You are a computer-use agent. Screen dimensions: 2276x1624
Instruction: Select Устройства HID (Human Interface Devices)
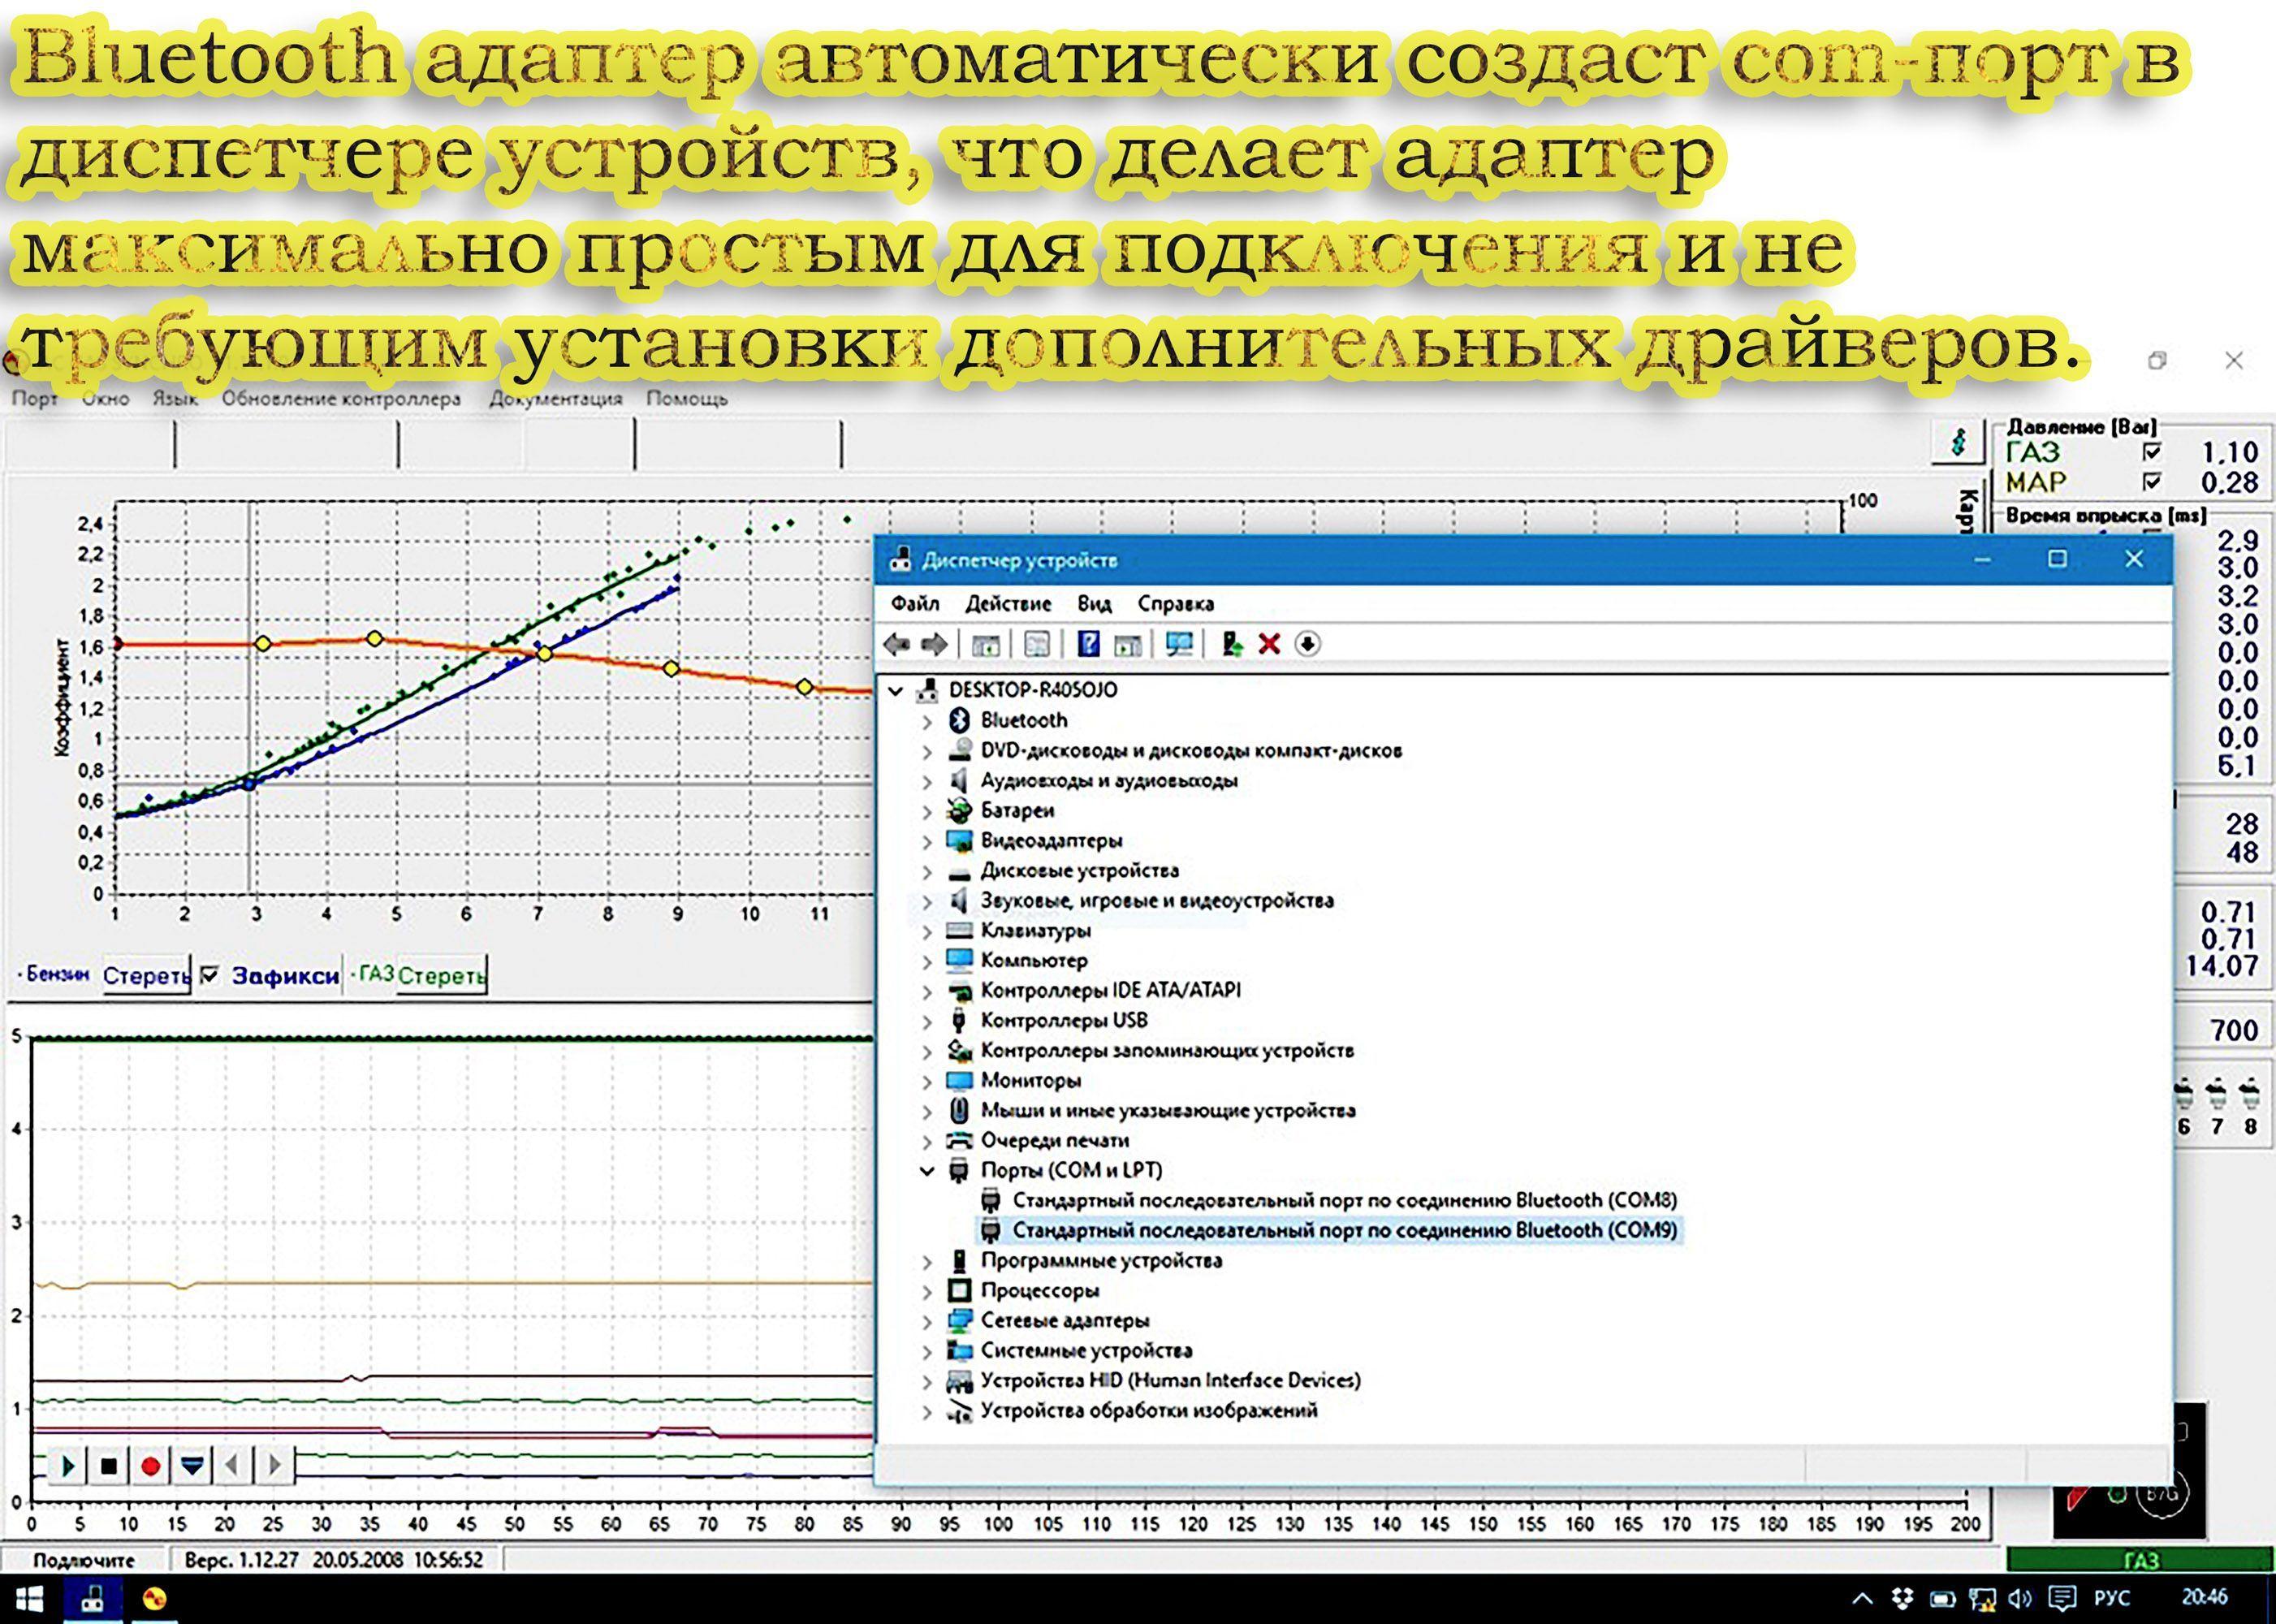[x=1170, y=1381]
